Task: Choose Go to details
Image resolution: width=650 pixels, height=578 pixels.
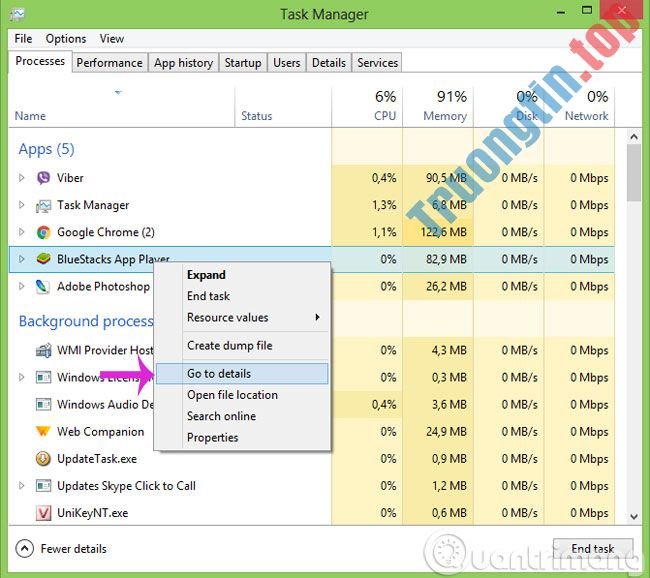Action: [x=242, y=374]
